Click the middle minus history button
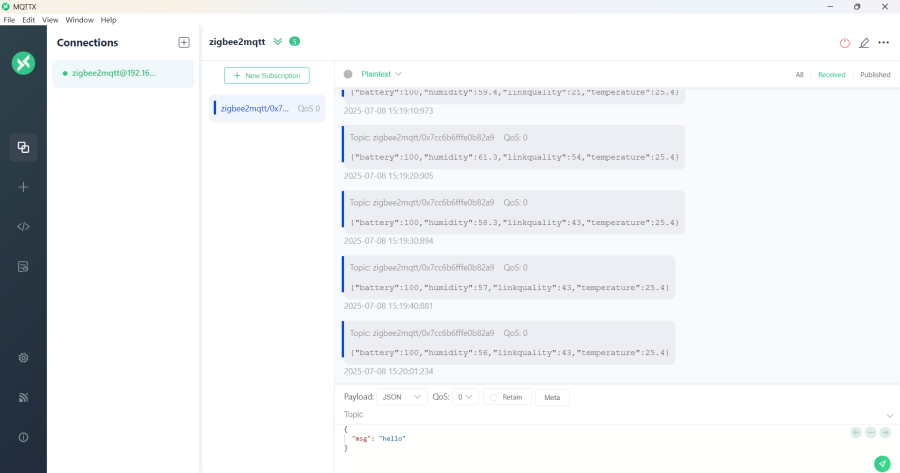Screen dimensions: 900x473 [x=871, y=433]
